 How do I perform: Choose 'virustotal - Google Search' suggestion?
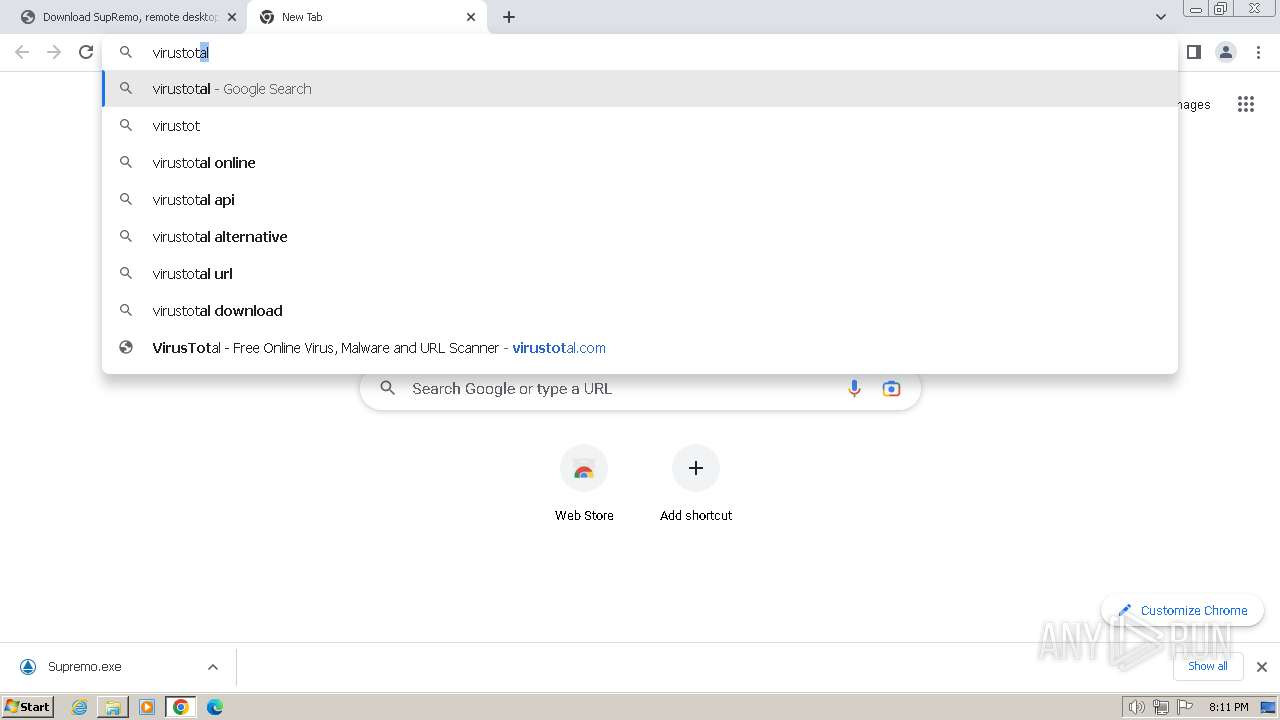click(x=640, y=89)
